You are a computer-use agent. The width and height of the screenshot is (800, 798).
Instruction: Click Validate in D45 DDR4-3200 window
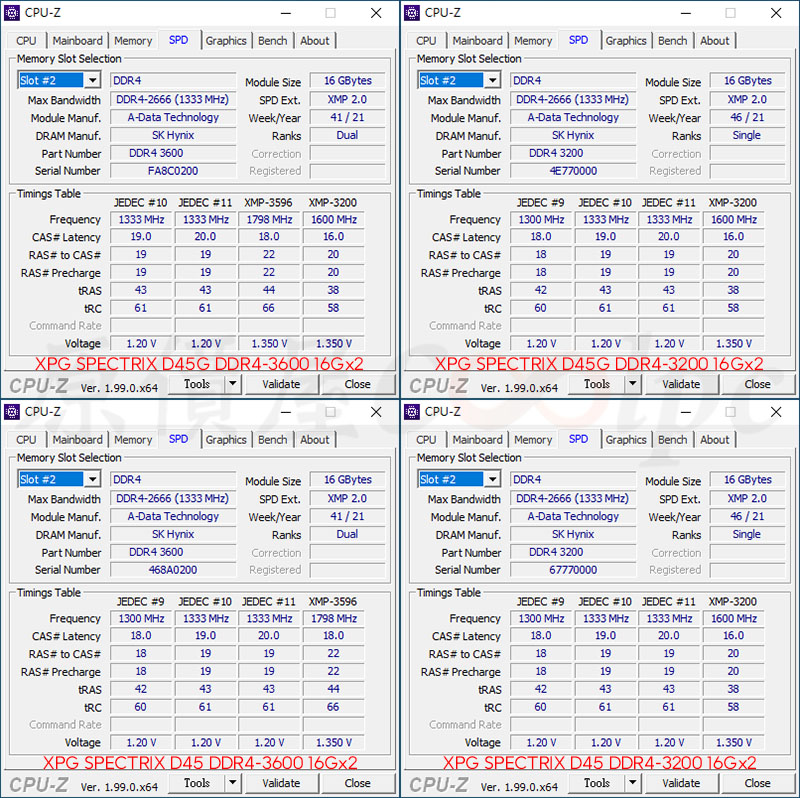click(682, 783)
